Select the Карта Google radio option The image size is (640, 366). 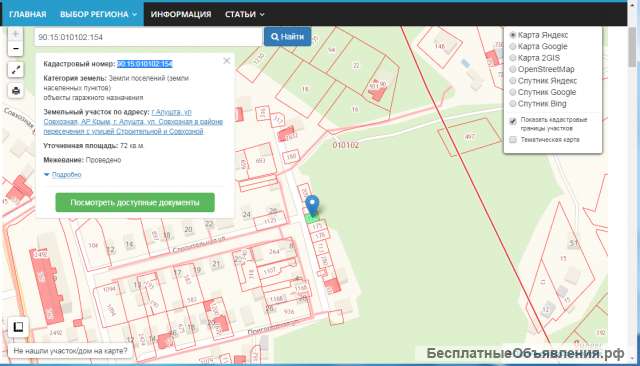[513, 47]
